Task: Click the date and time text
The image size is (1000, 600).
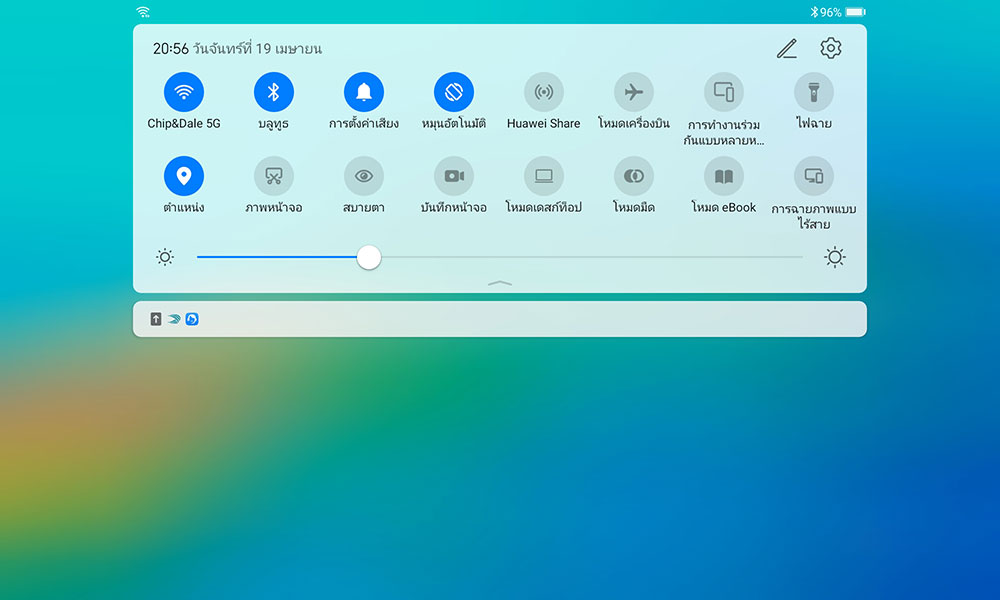Action: (237, 48)
